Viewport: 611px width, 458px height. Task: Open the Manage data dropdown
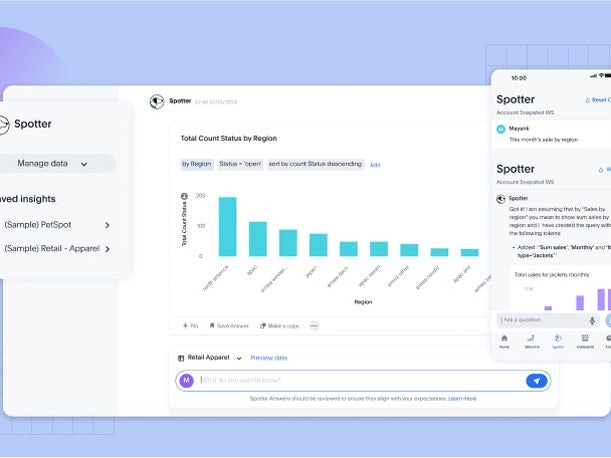(56, 163)
